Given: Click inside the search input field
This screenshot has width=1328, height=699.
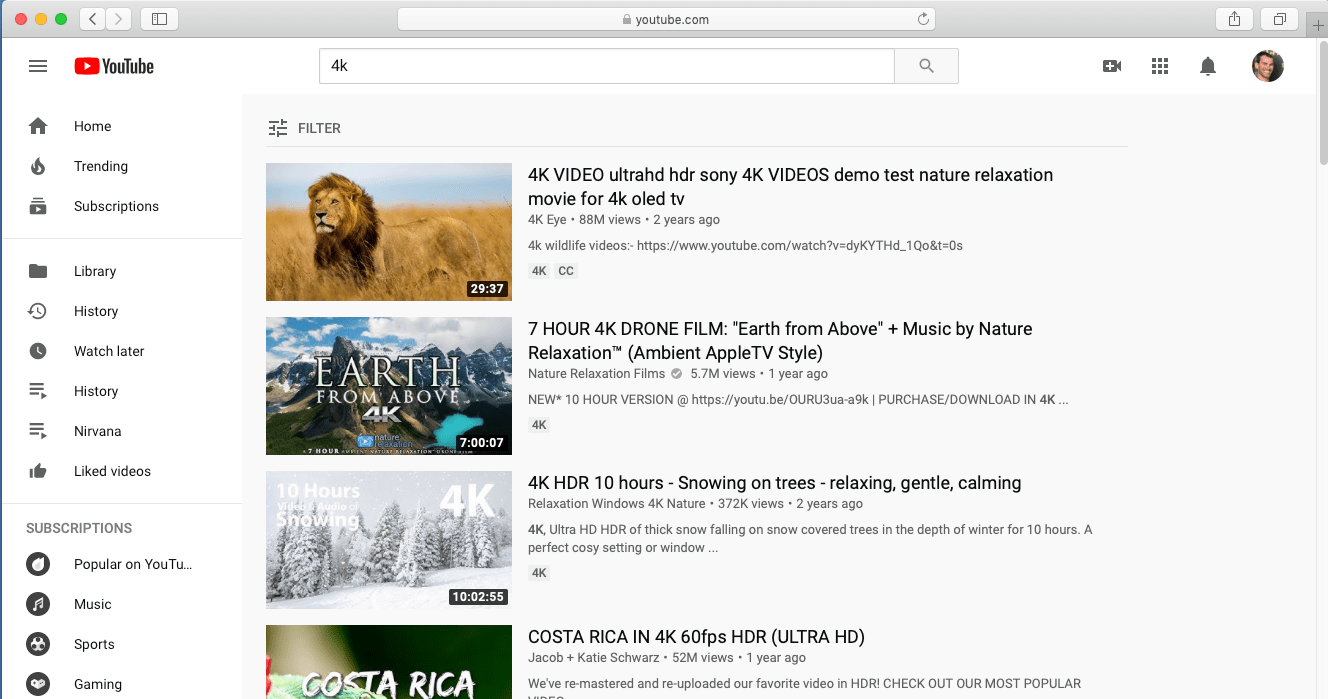Looking at the screenshot, I should tap(600, 65).
